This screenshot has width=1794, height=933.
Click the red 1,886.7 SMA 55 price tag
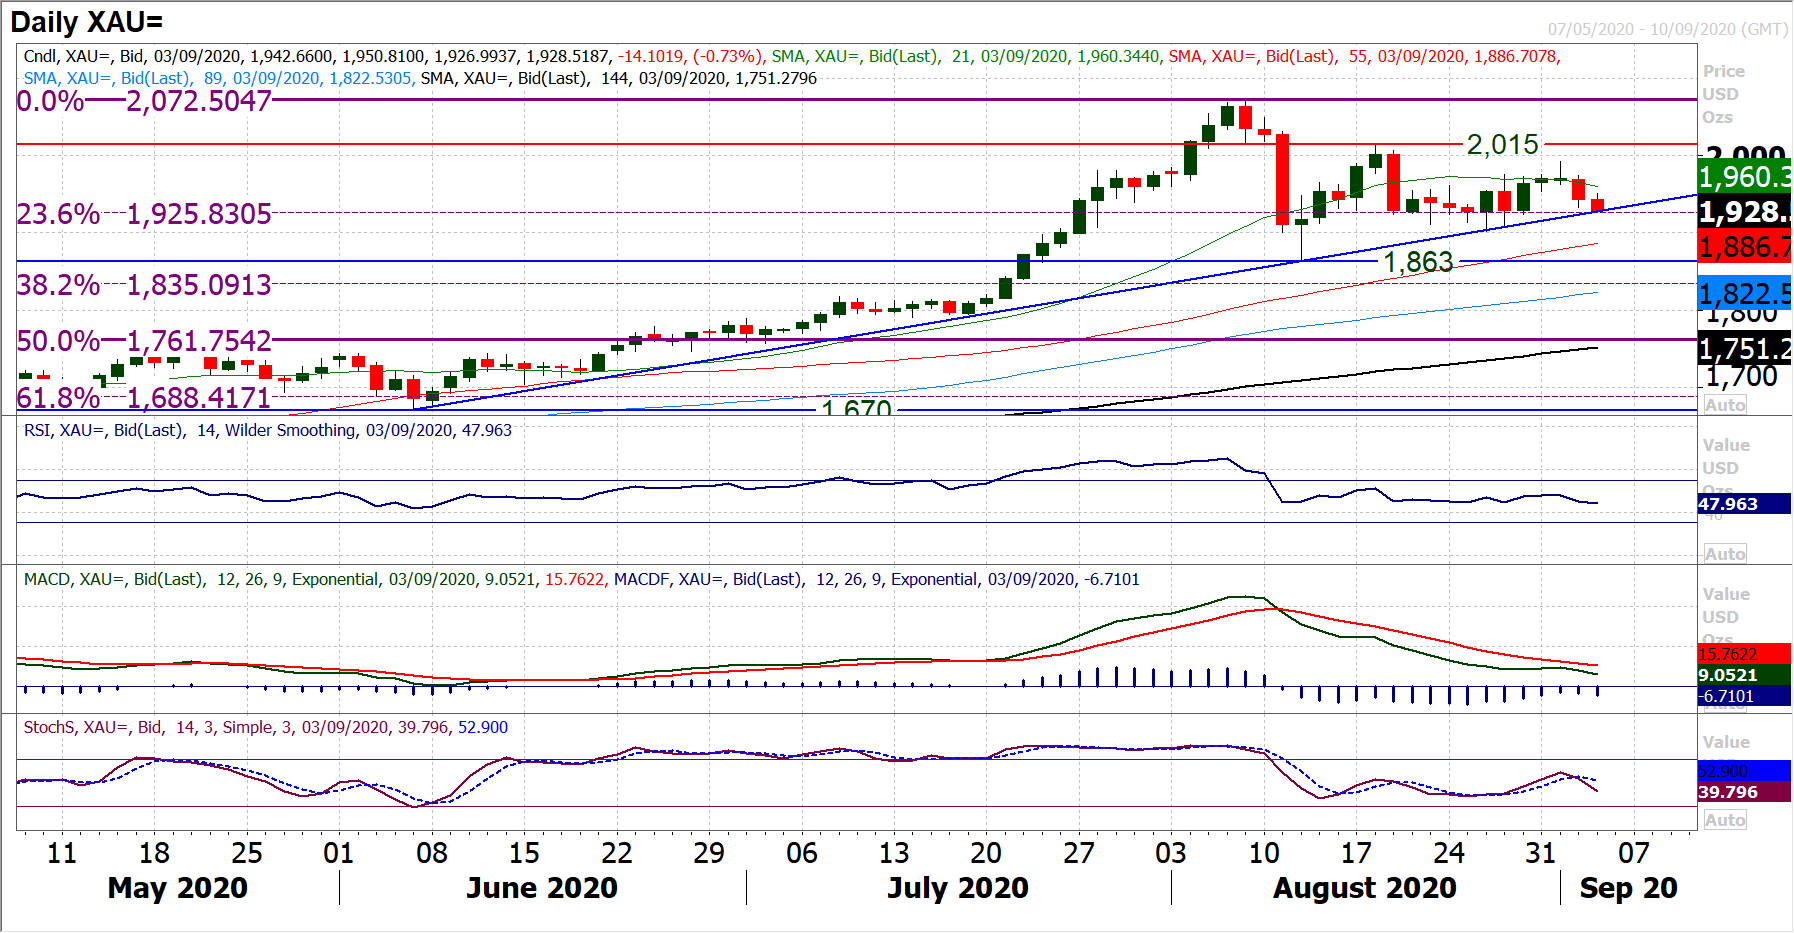1744,246
